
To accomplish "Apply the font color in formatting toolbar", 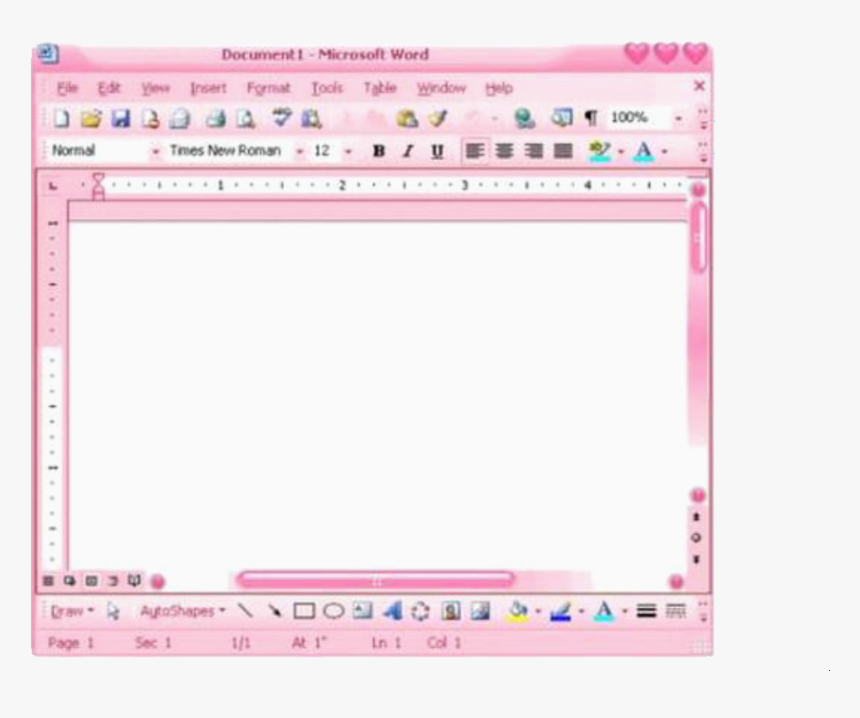I will (x=644, y=151).
